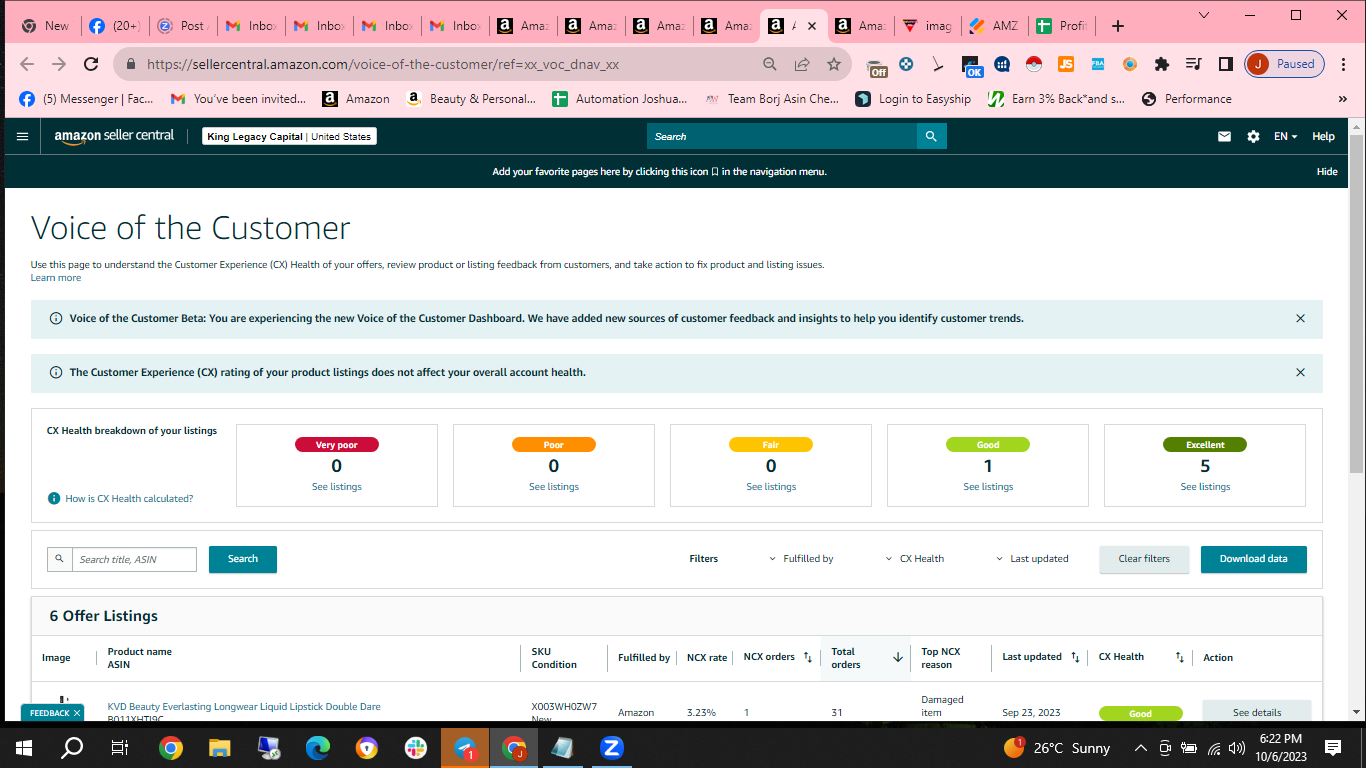Screen dimensions: 1366x768
Task: Click the Amazon Seller Central logo
Action: point(114,136)
